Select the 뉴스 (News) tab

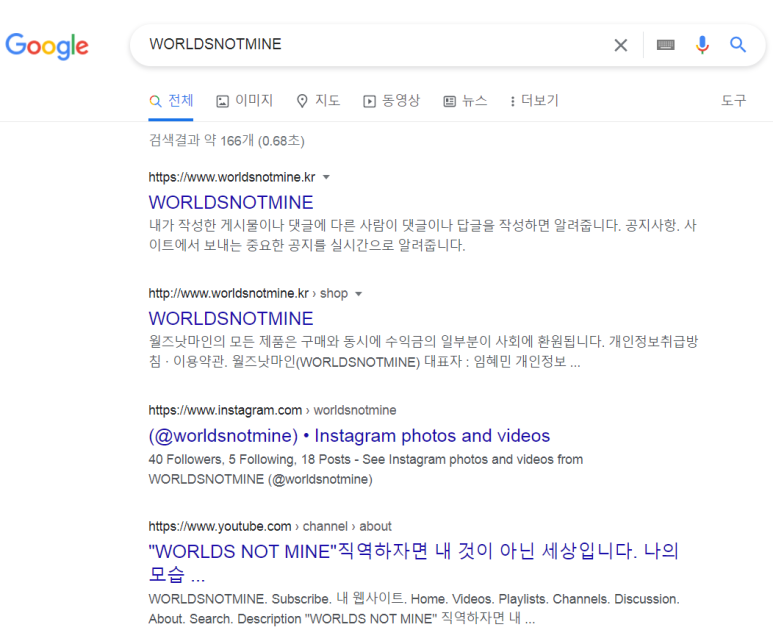pyautogui.click(x=465, y=101)
